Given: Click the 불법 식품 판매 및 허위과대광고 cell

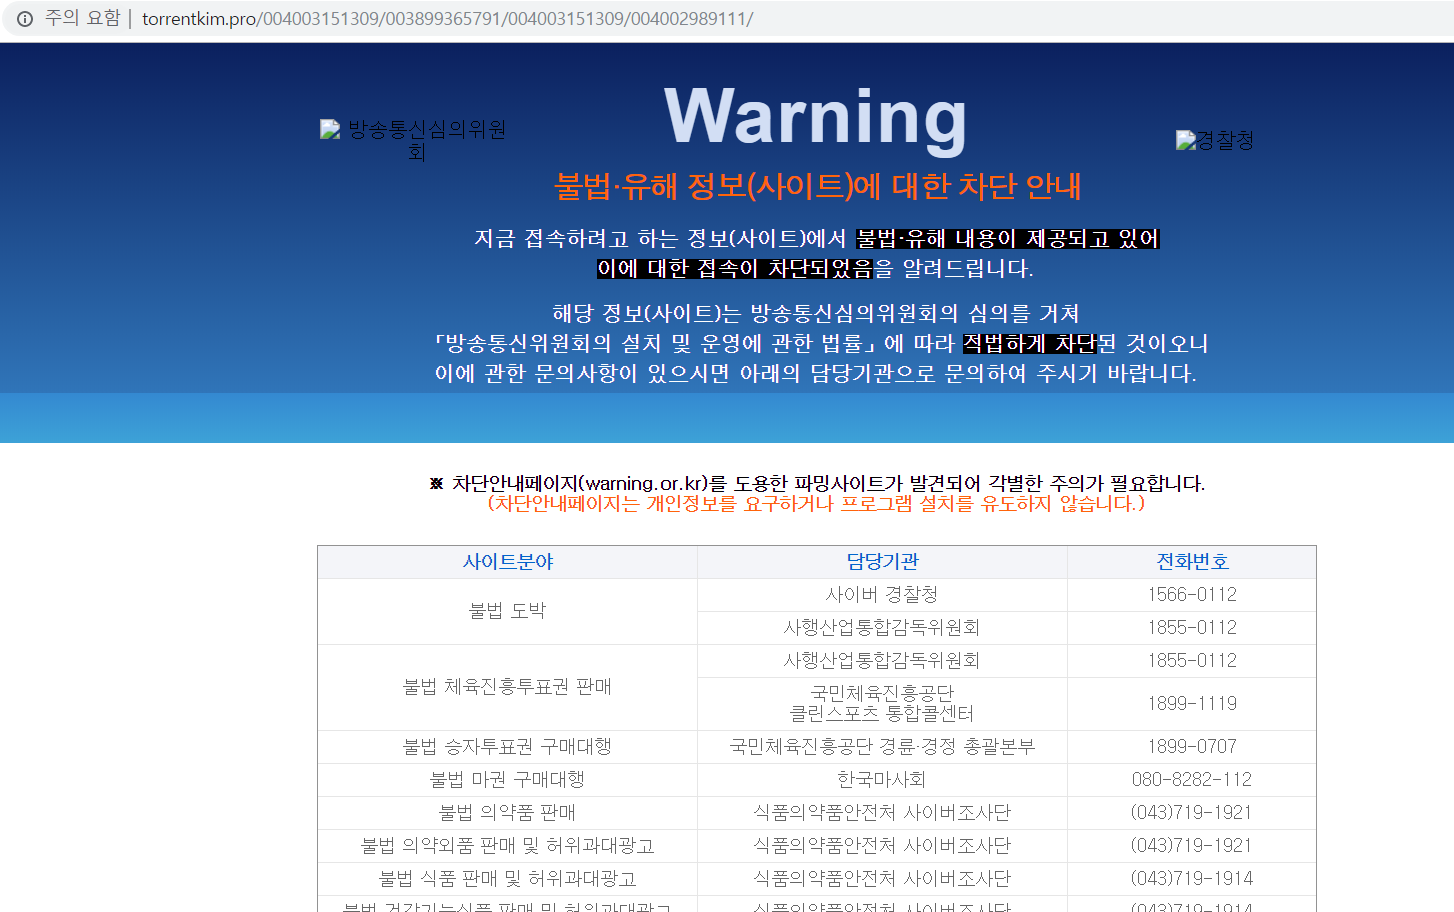Looking at the screenshot, I should click(507, 879).
